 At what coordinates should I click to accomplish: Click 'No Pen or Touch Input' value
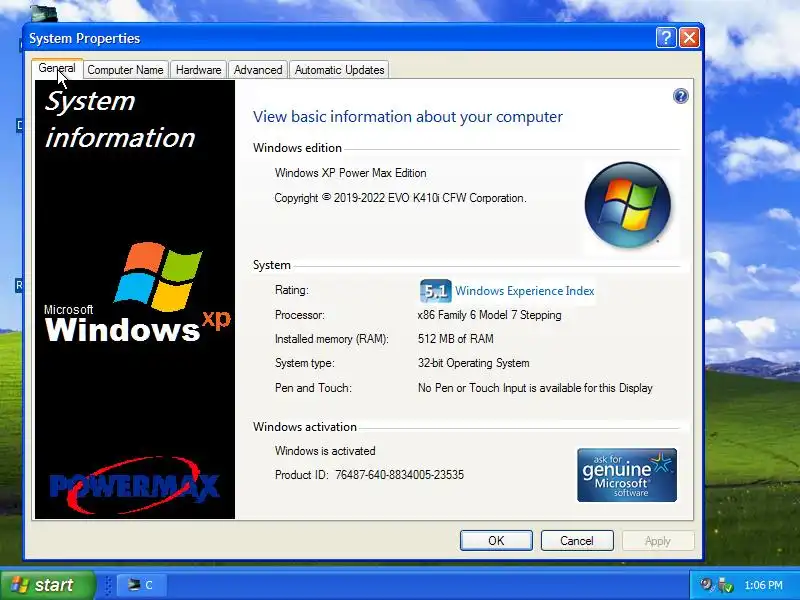coord(535,388)
